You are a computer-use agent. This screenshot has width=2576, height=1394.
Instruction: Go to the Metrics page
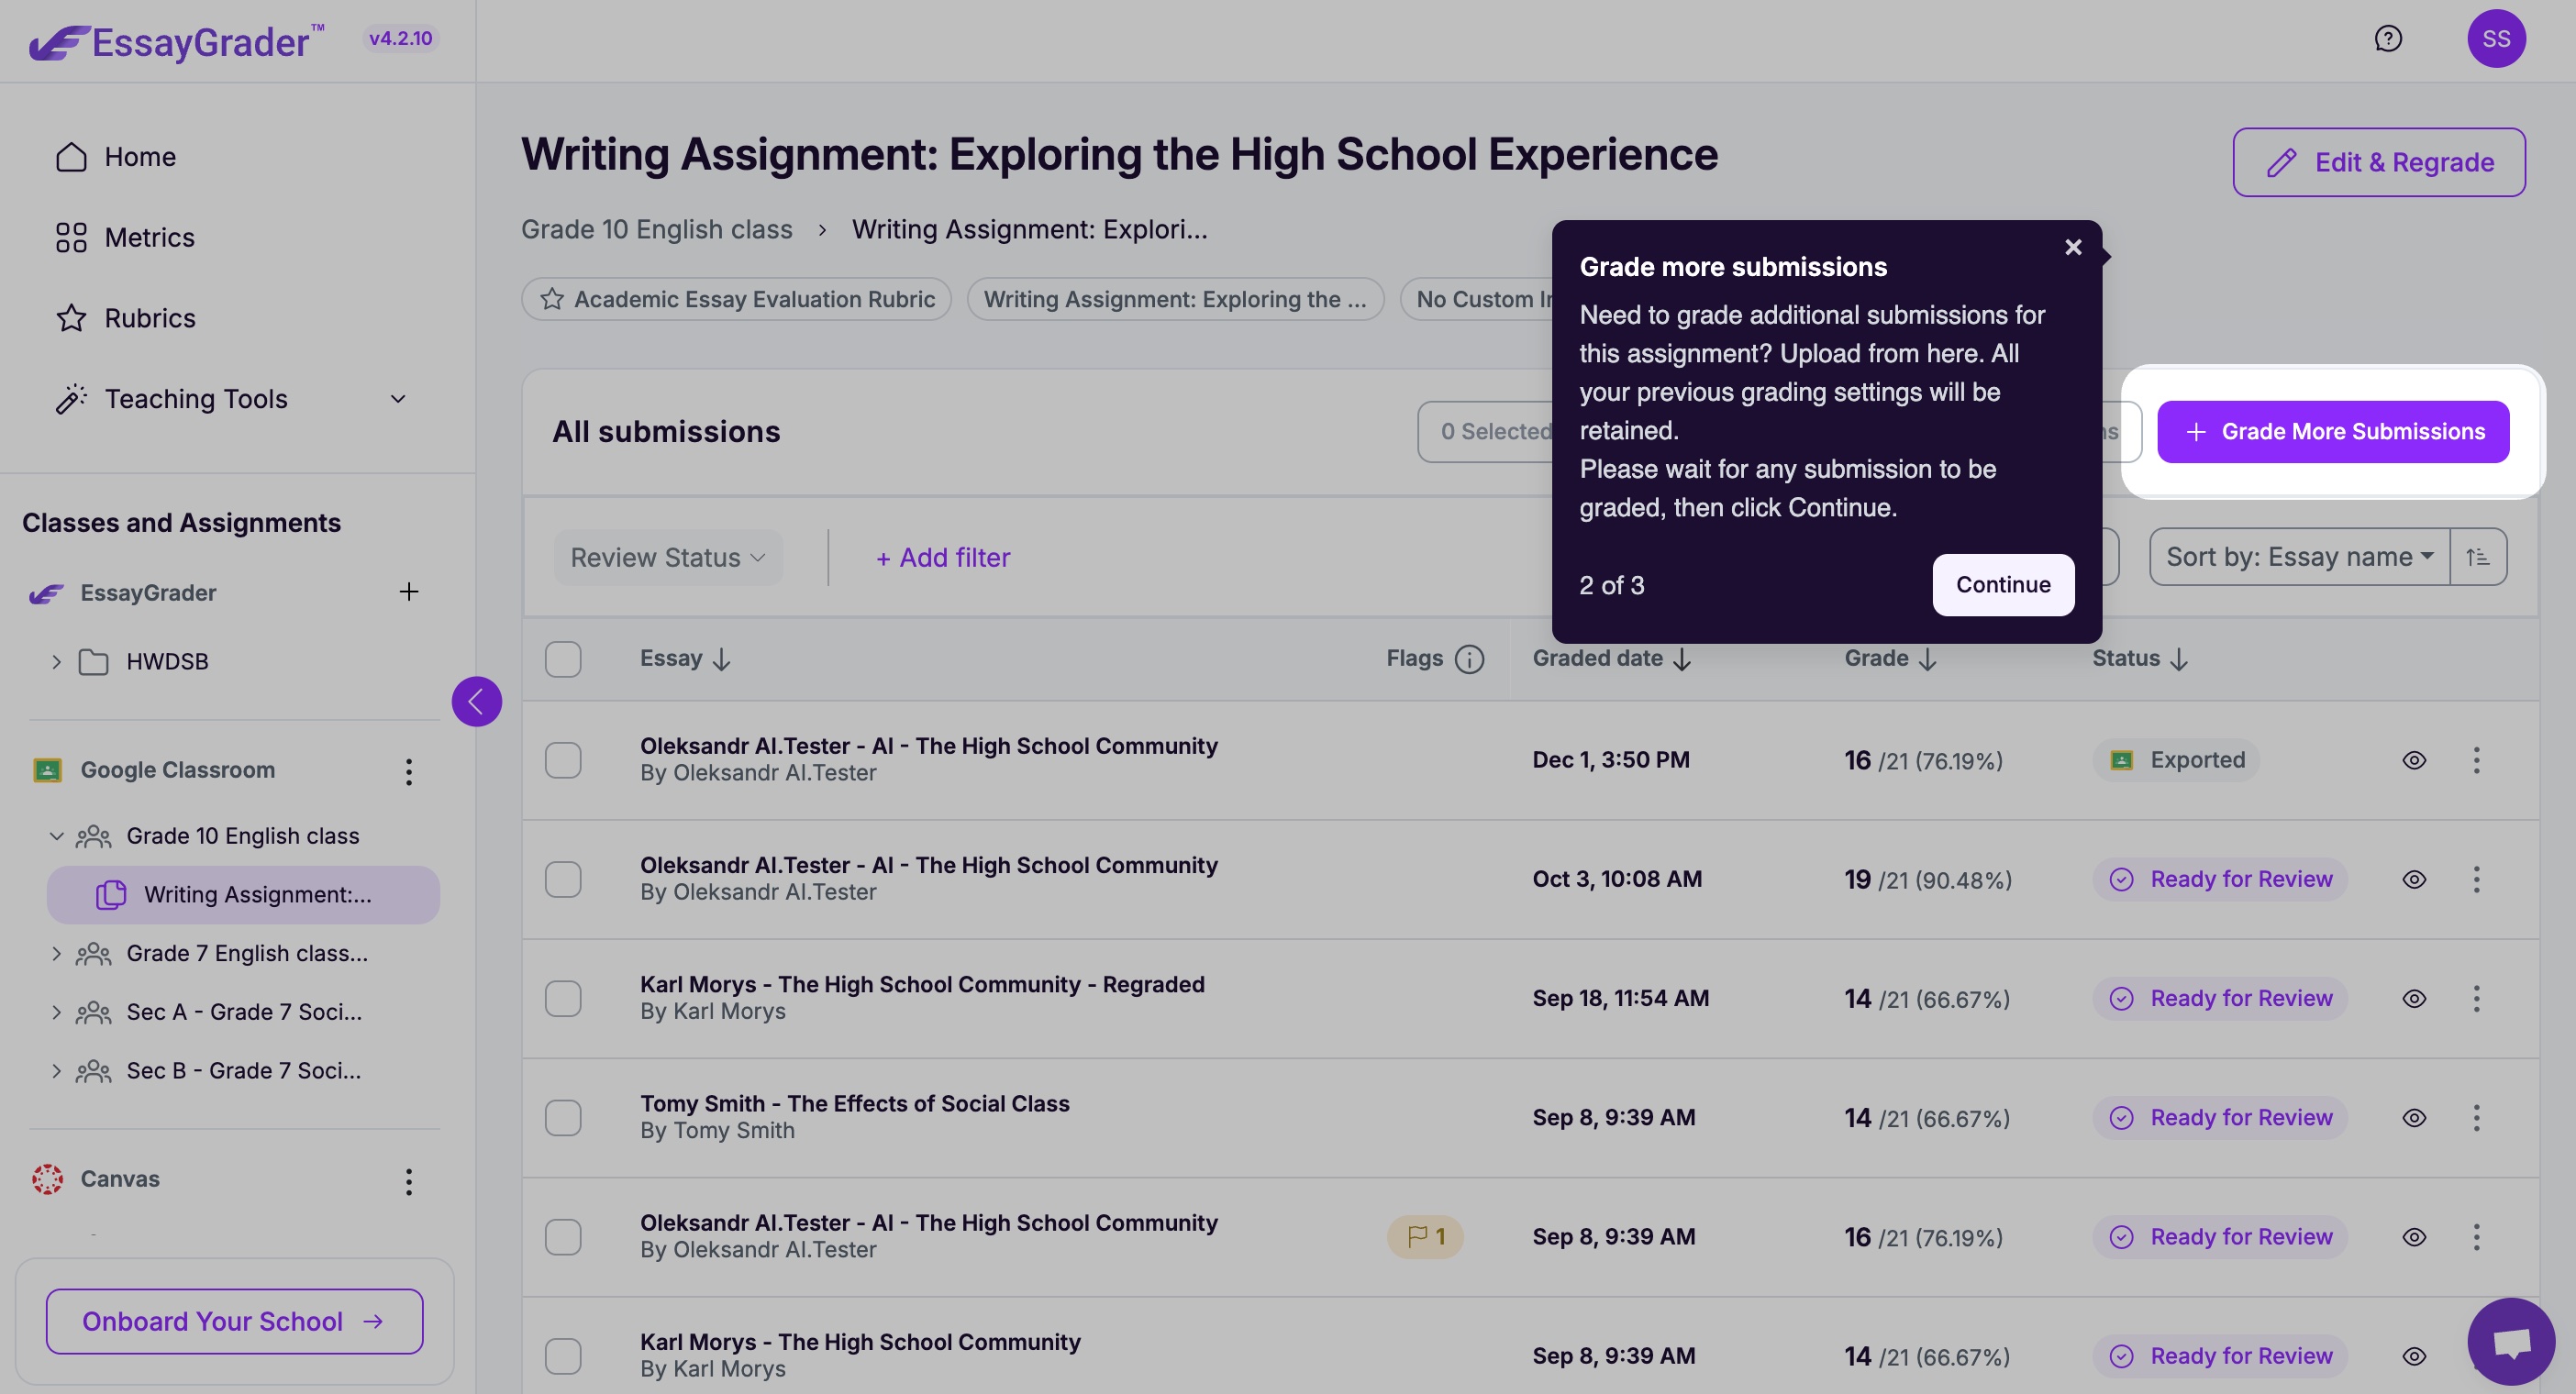pos(149,238)
